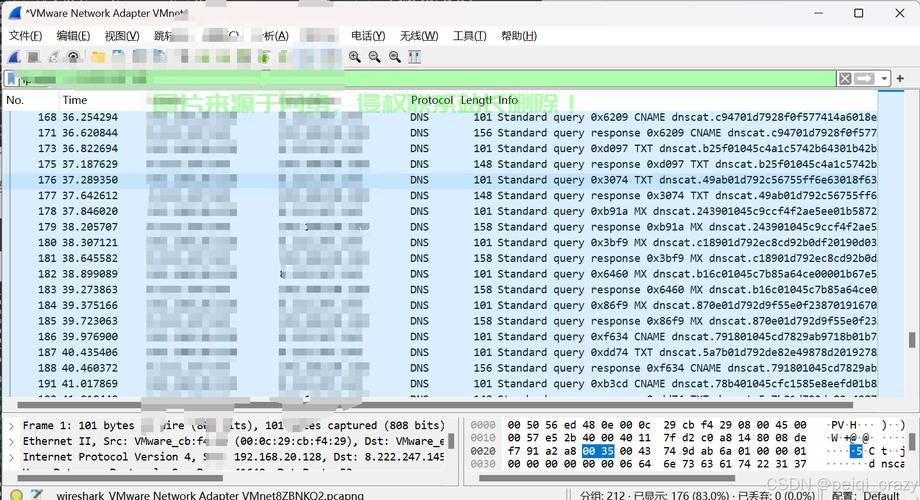Select packet 186 CNAME query 0xf634
The height and width of the screenshot is (500, 920).
pyautogui.click(x=440, y=337)
